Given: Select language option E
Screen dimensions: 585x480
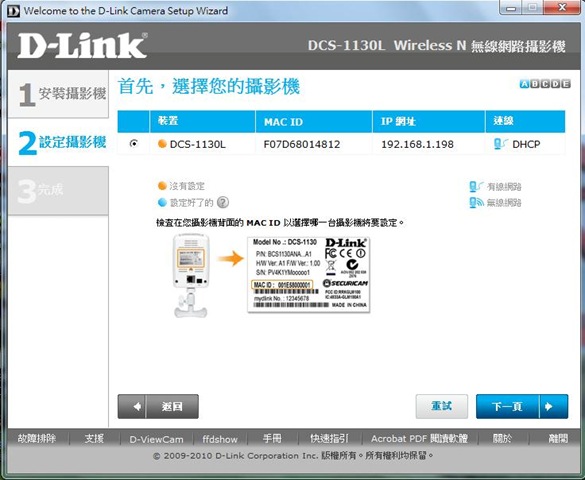Looking at the screenshot, I should 566,84.
